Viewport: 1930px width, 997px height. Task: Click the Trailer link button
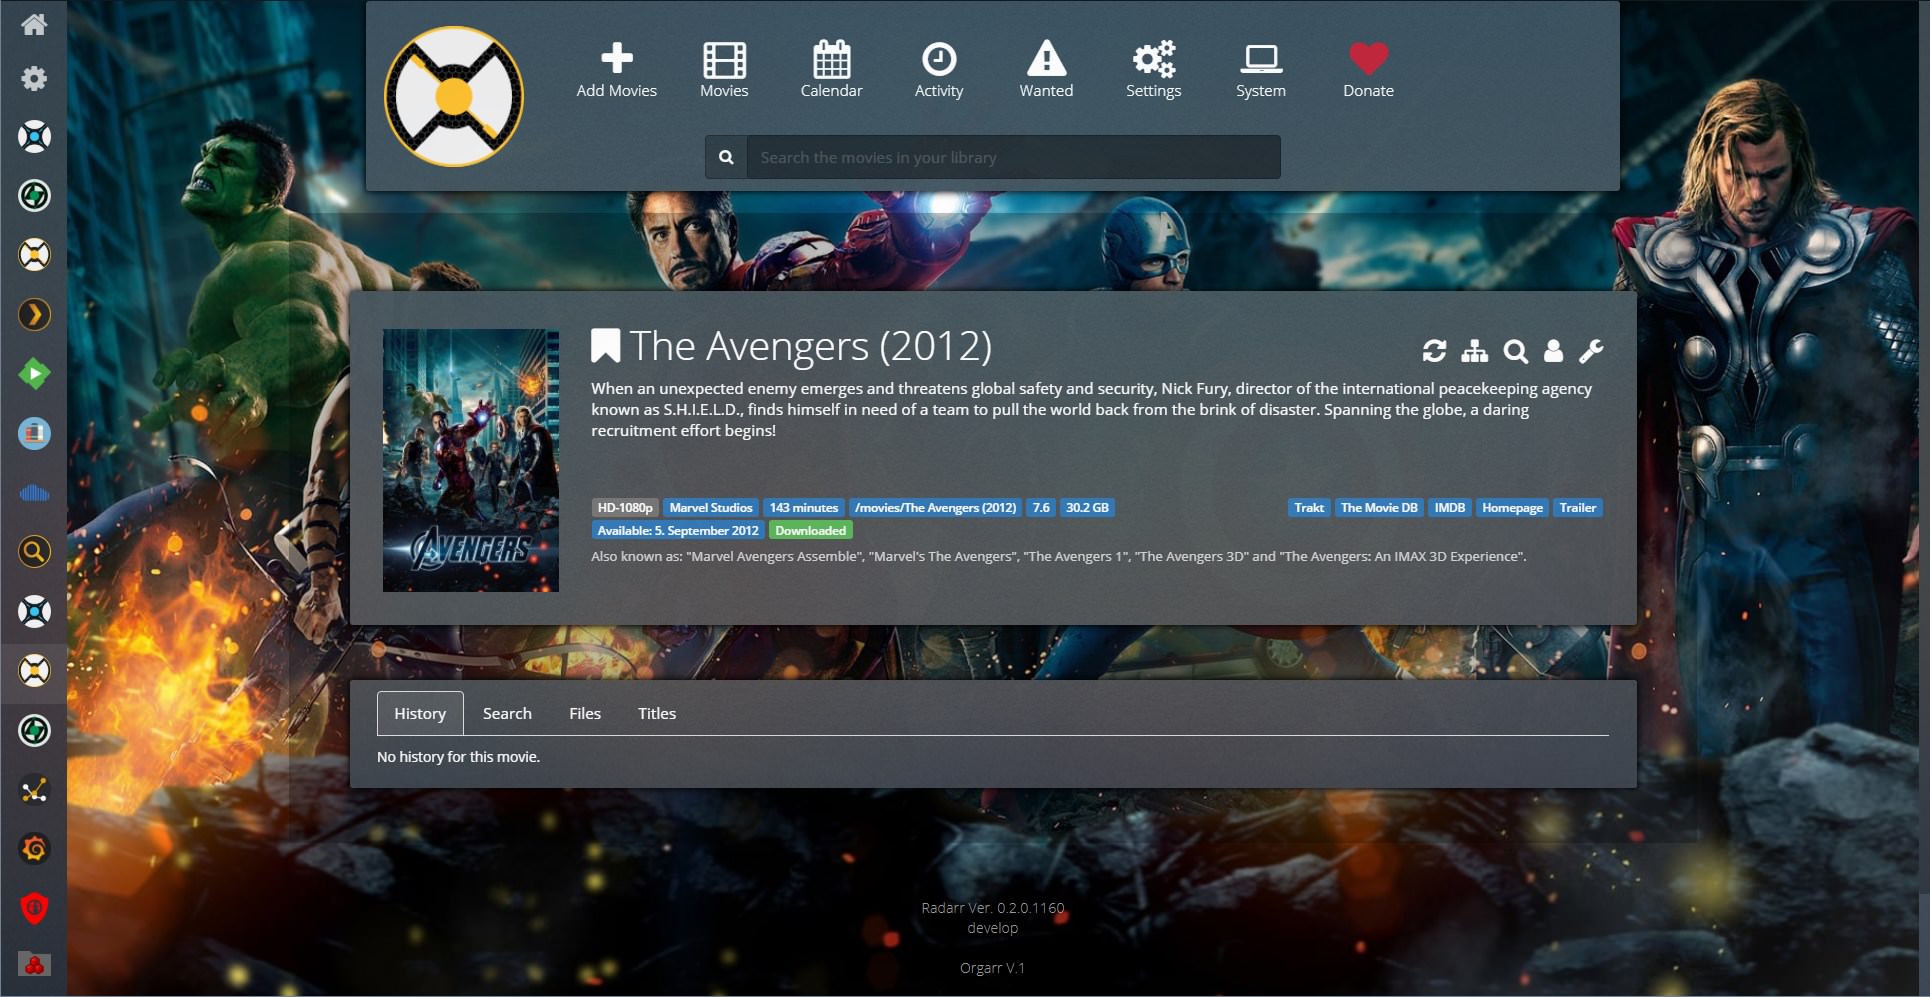click(x=1577, y=508)
